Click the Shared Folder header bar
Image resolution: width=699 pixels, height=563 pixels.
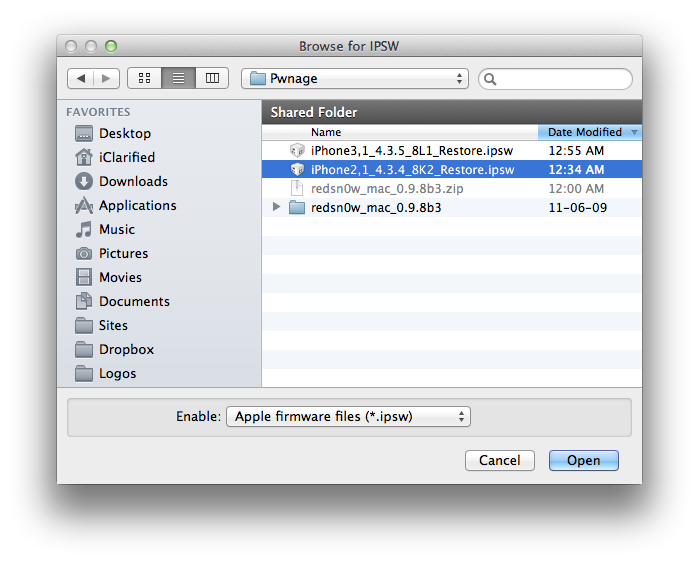452,112
